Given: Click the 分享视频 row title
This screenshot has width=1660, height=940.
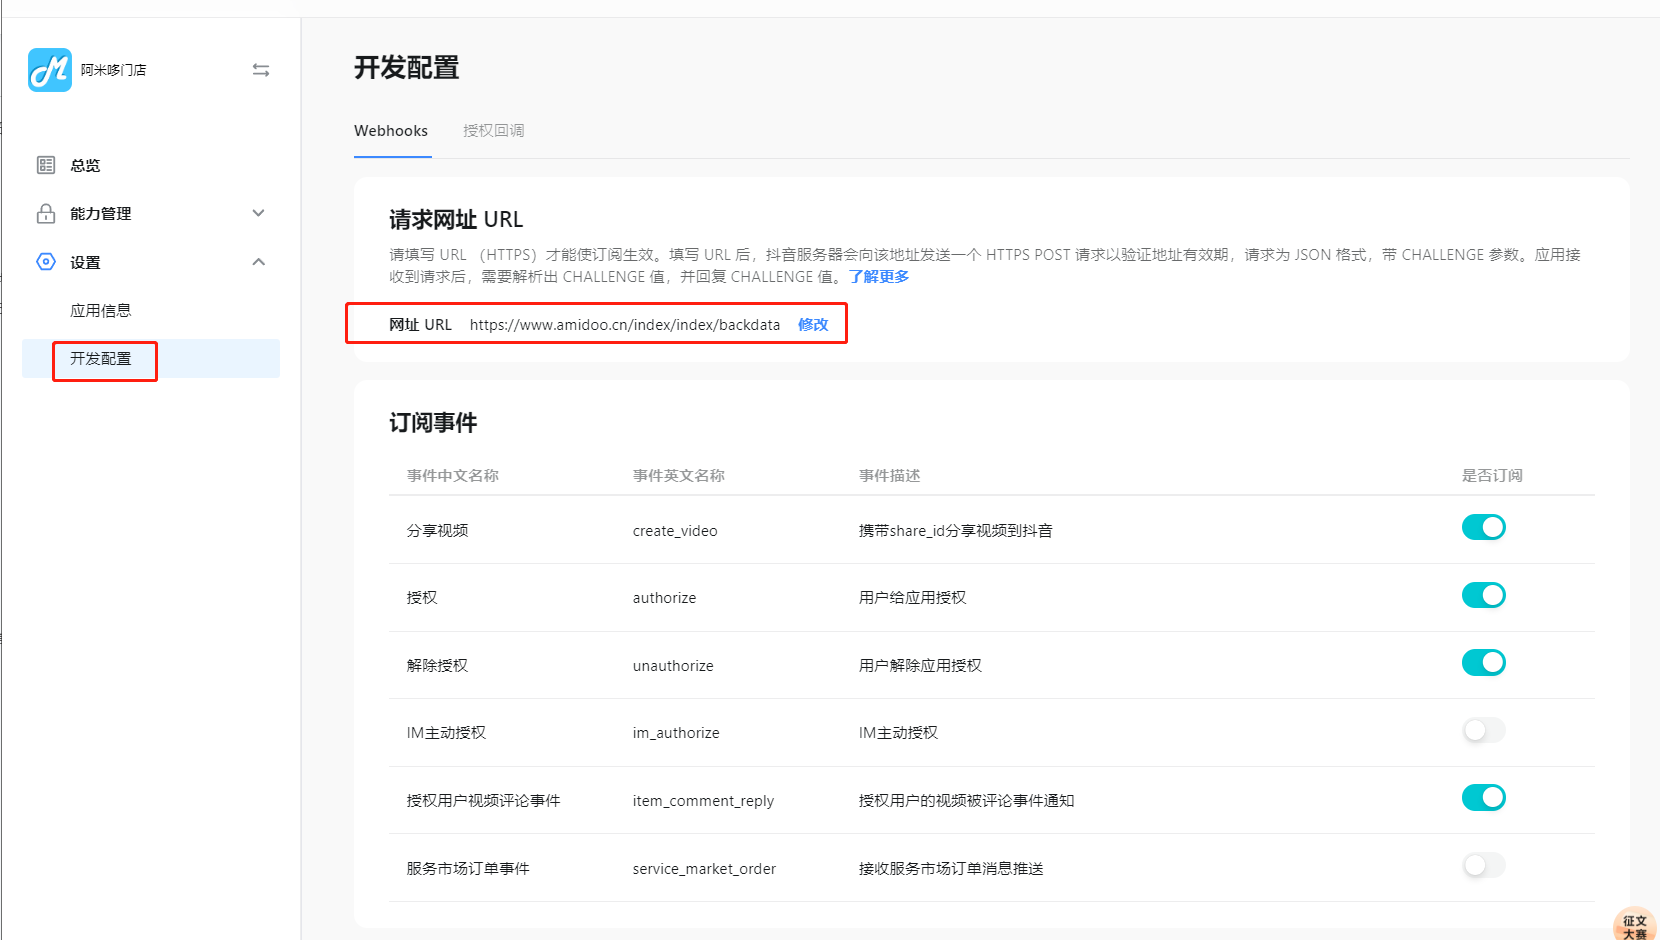Looking at the screenshot, I should (438, 530).
